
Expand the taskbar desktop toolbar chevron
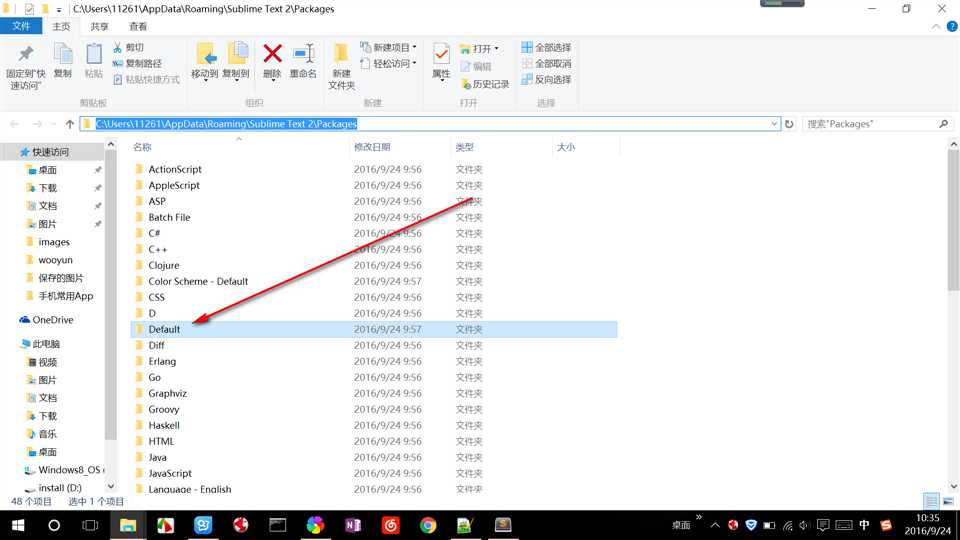699,517
